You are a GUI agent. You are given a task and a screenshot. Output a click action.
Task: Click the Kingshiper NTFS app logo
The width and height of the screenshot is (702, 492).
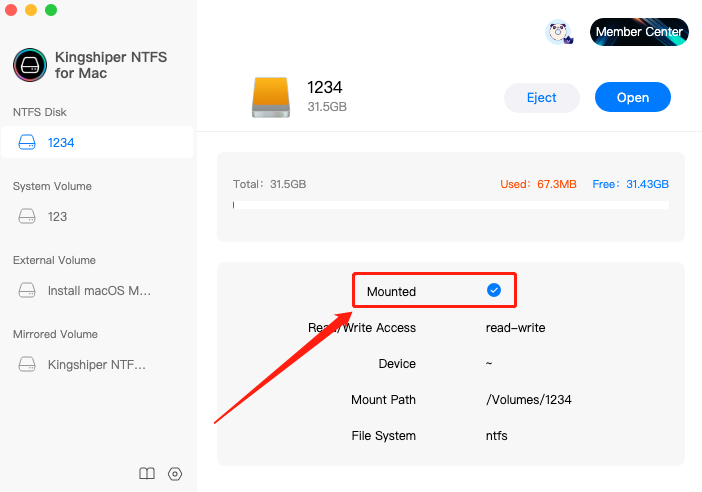coord(30,65)
